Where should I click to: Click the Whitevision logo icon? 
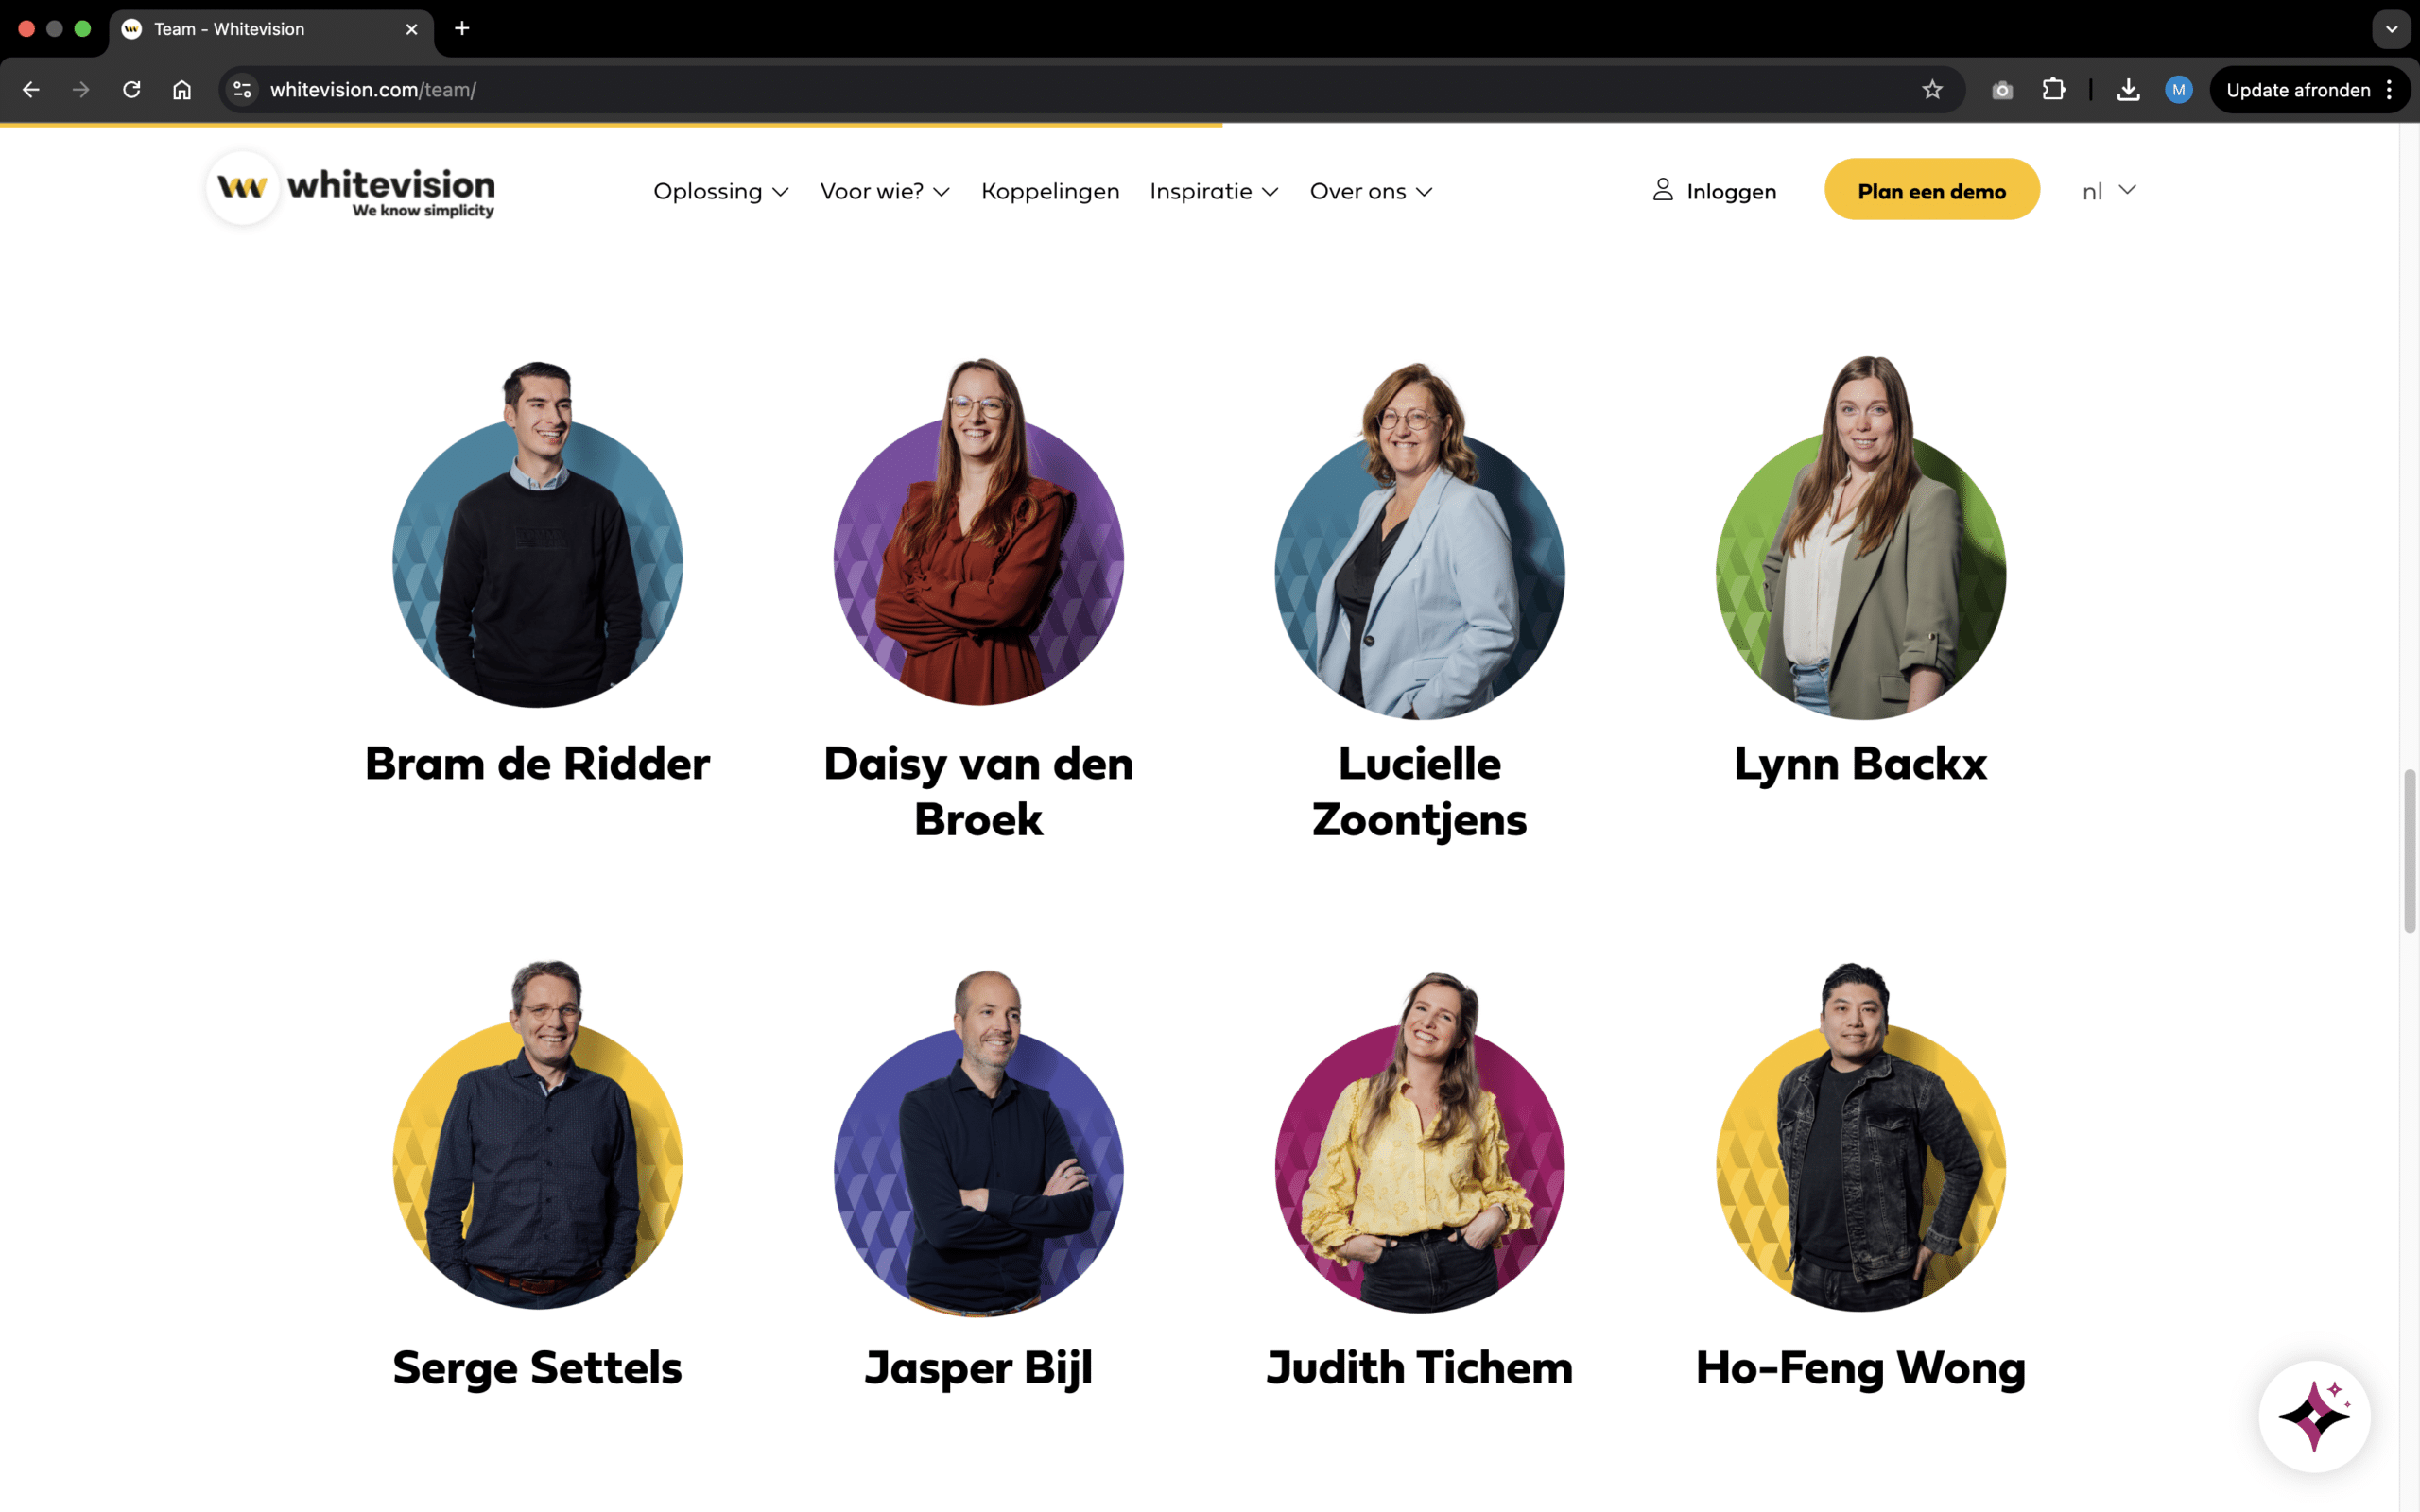click(242, 188)
